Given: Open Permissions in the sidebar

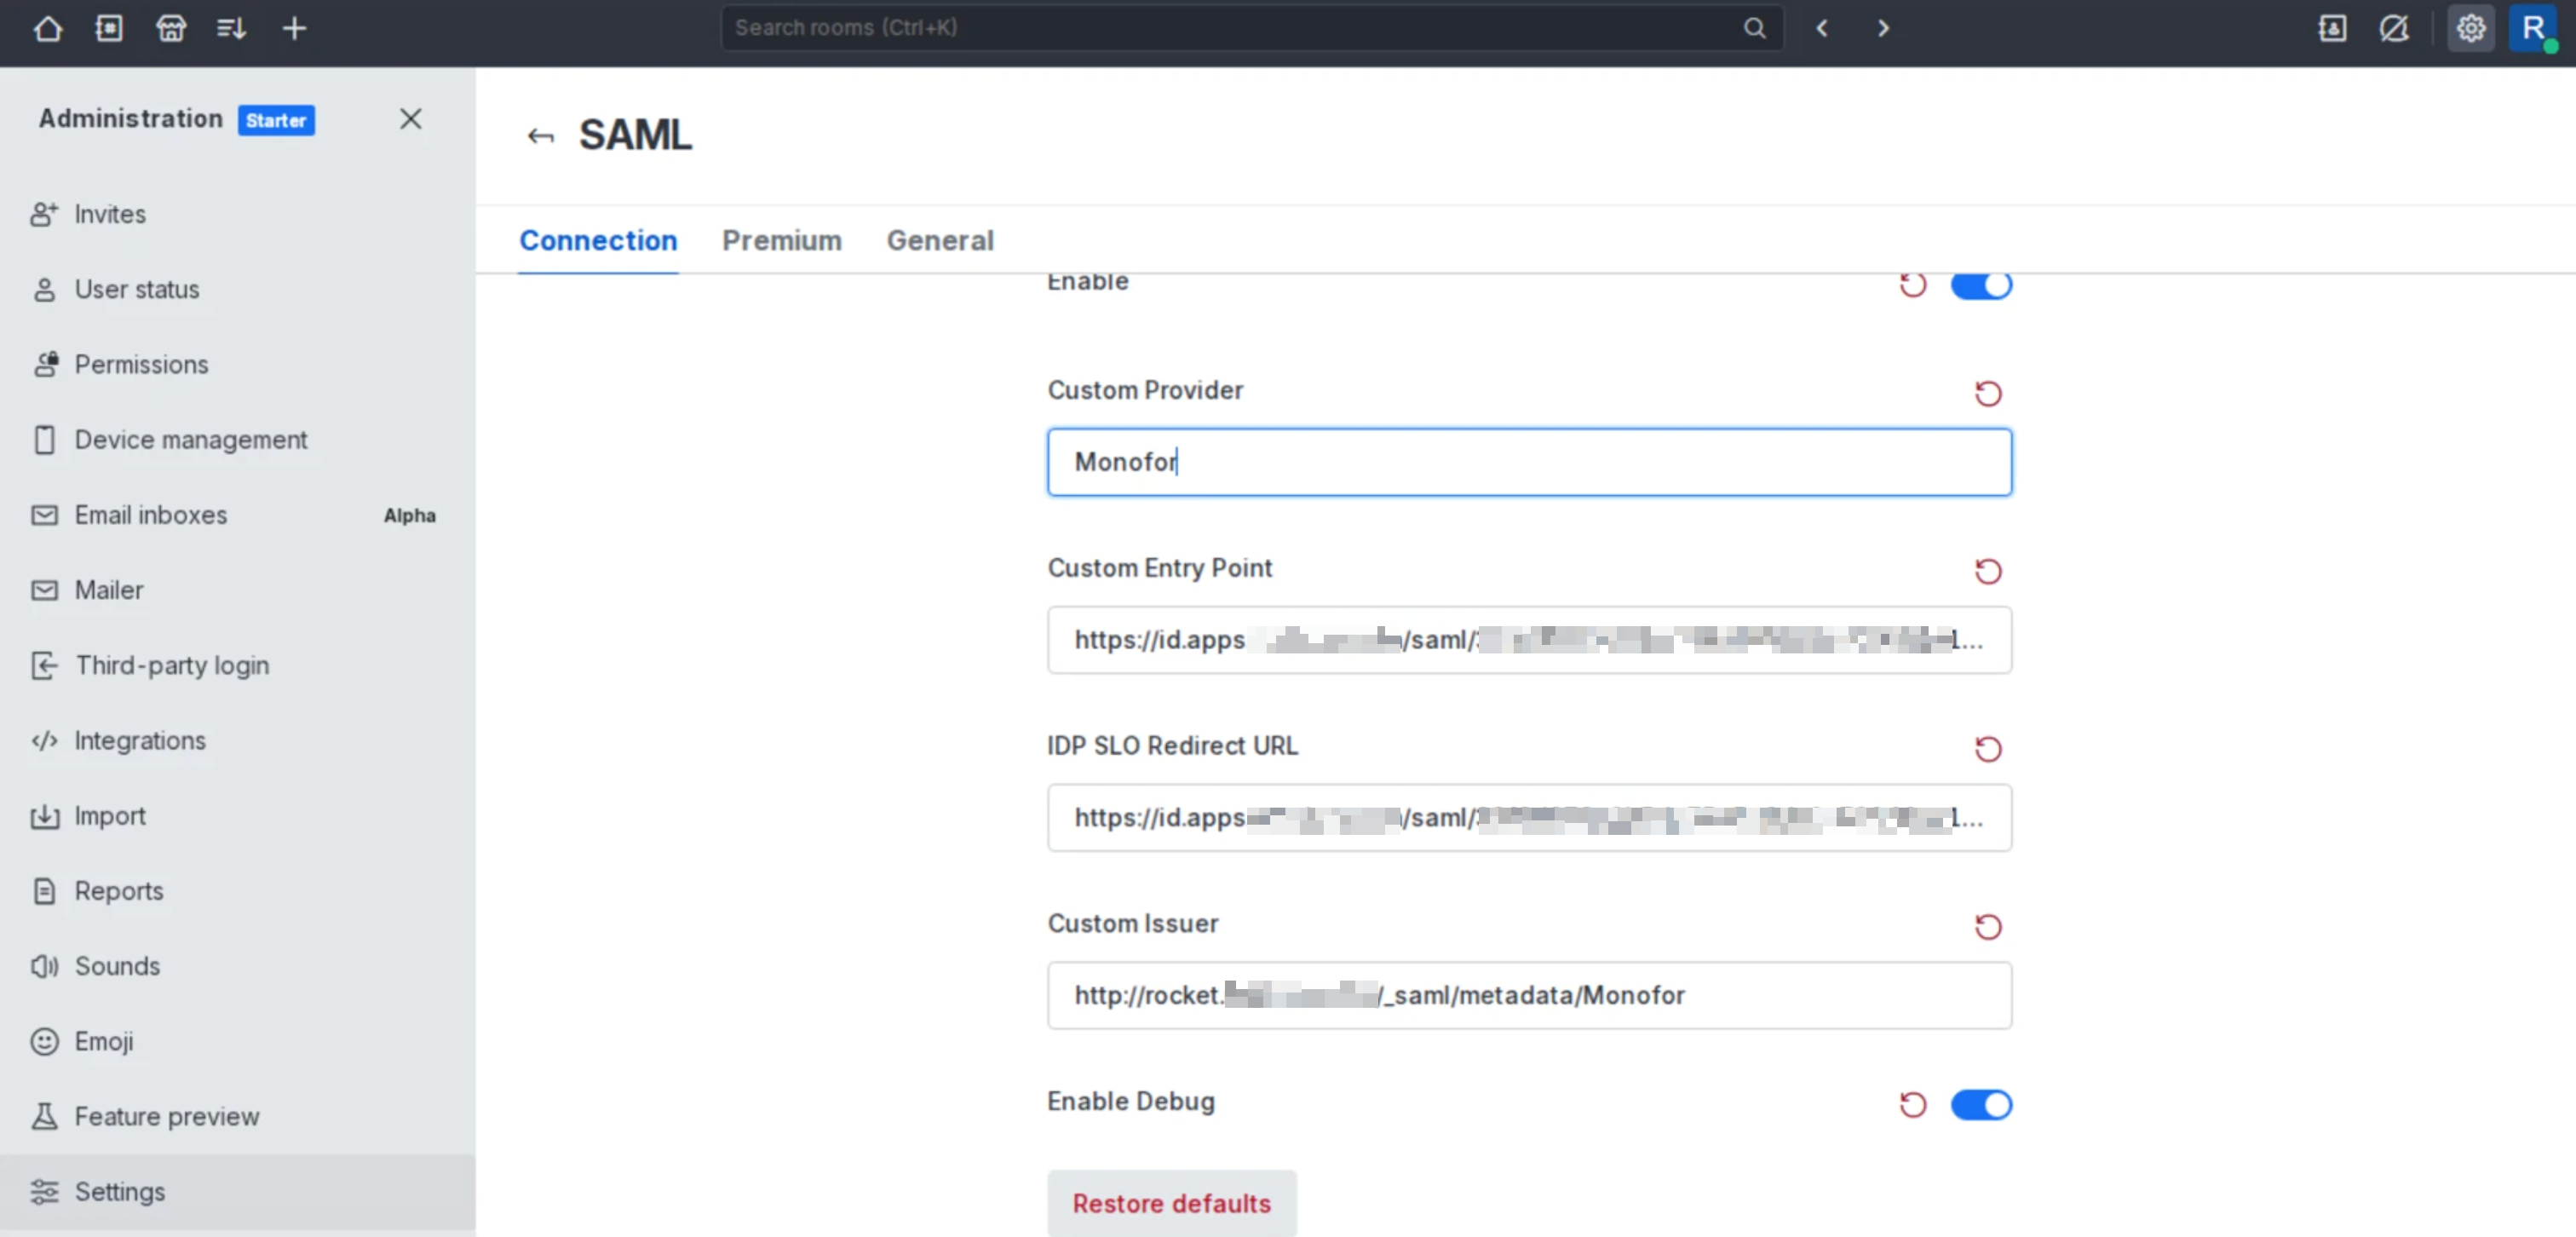Looking at the screenshot, I should [238, 364].
